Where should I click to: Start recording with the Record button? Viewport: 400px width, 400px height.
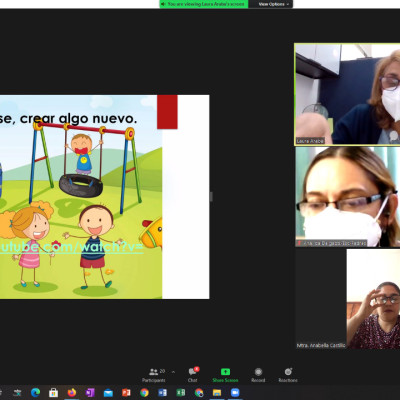(258, 375)
